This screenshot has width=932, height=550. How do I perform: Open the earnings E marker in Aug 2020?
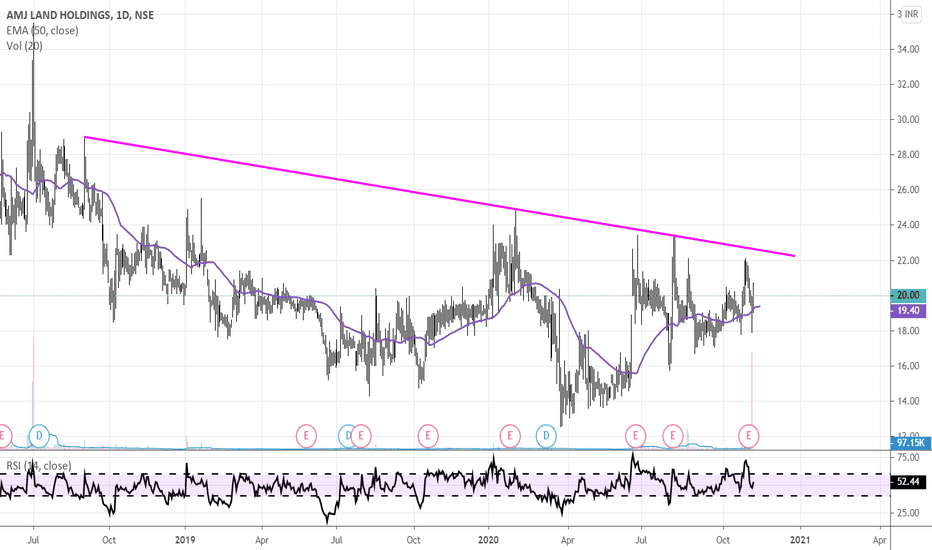673,436
